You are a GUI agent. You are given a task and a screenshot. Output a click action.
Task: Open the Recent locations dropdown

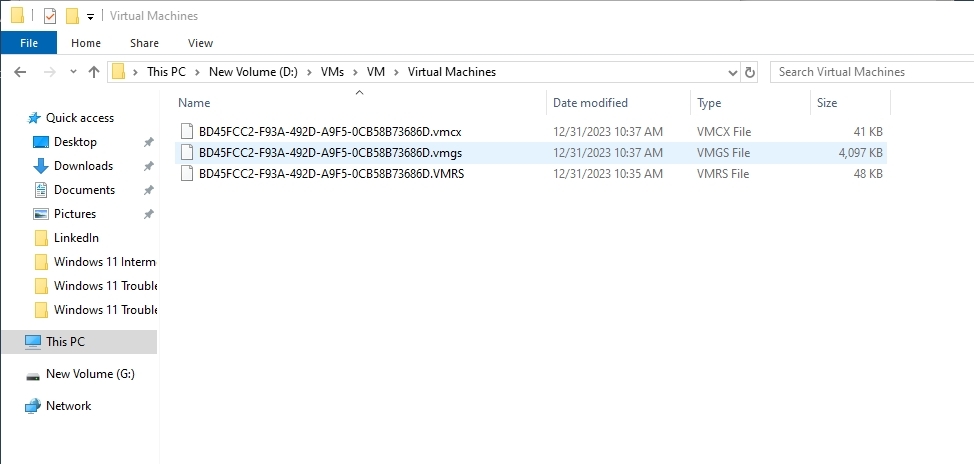[73, 72]
